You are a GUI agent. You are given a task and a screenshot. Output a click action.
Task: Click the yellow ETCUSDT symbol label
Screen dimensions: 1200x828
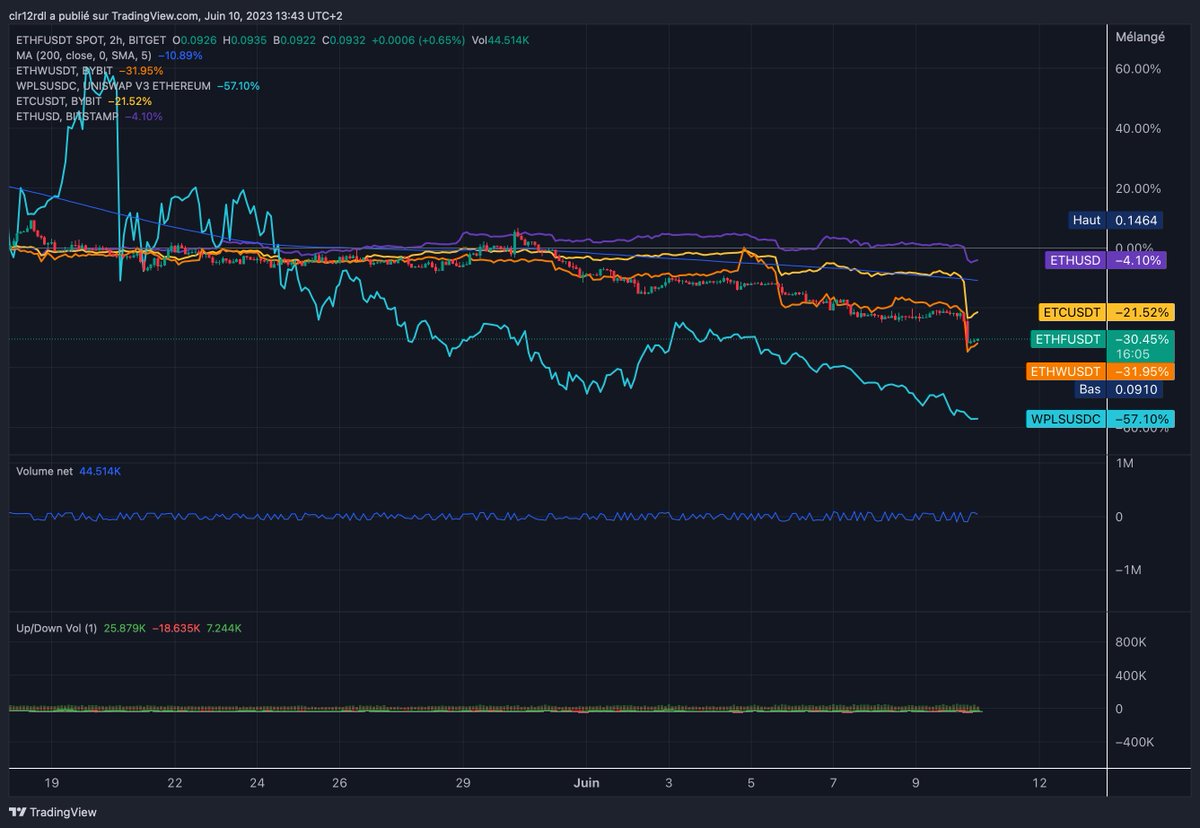click(x=1073, y=312)
